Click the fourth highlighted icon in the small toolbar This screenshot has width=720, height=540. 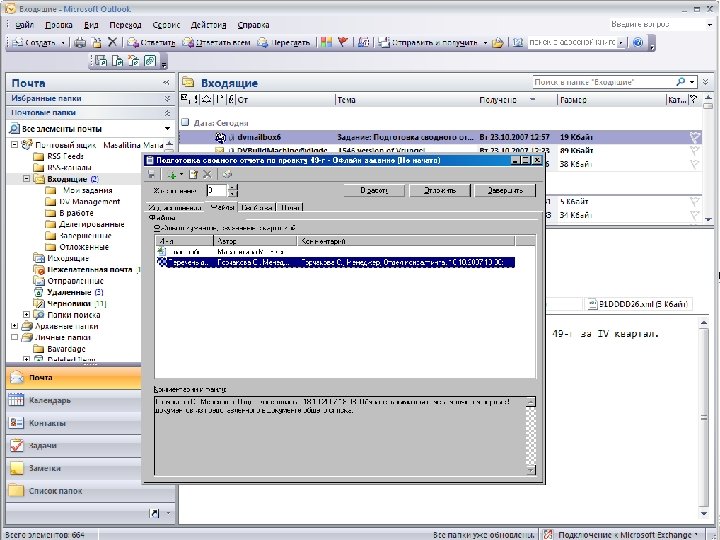point(150,61)
